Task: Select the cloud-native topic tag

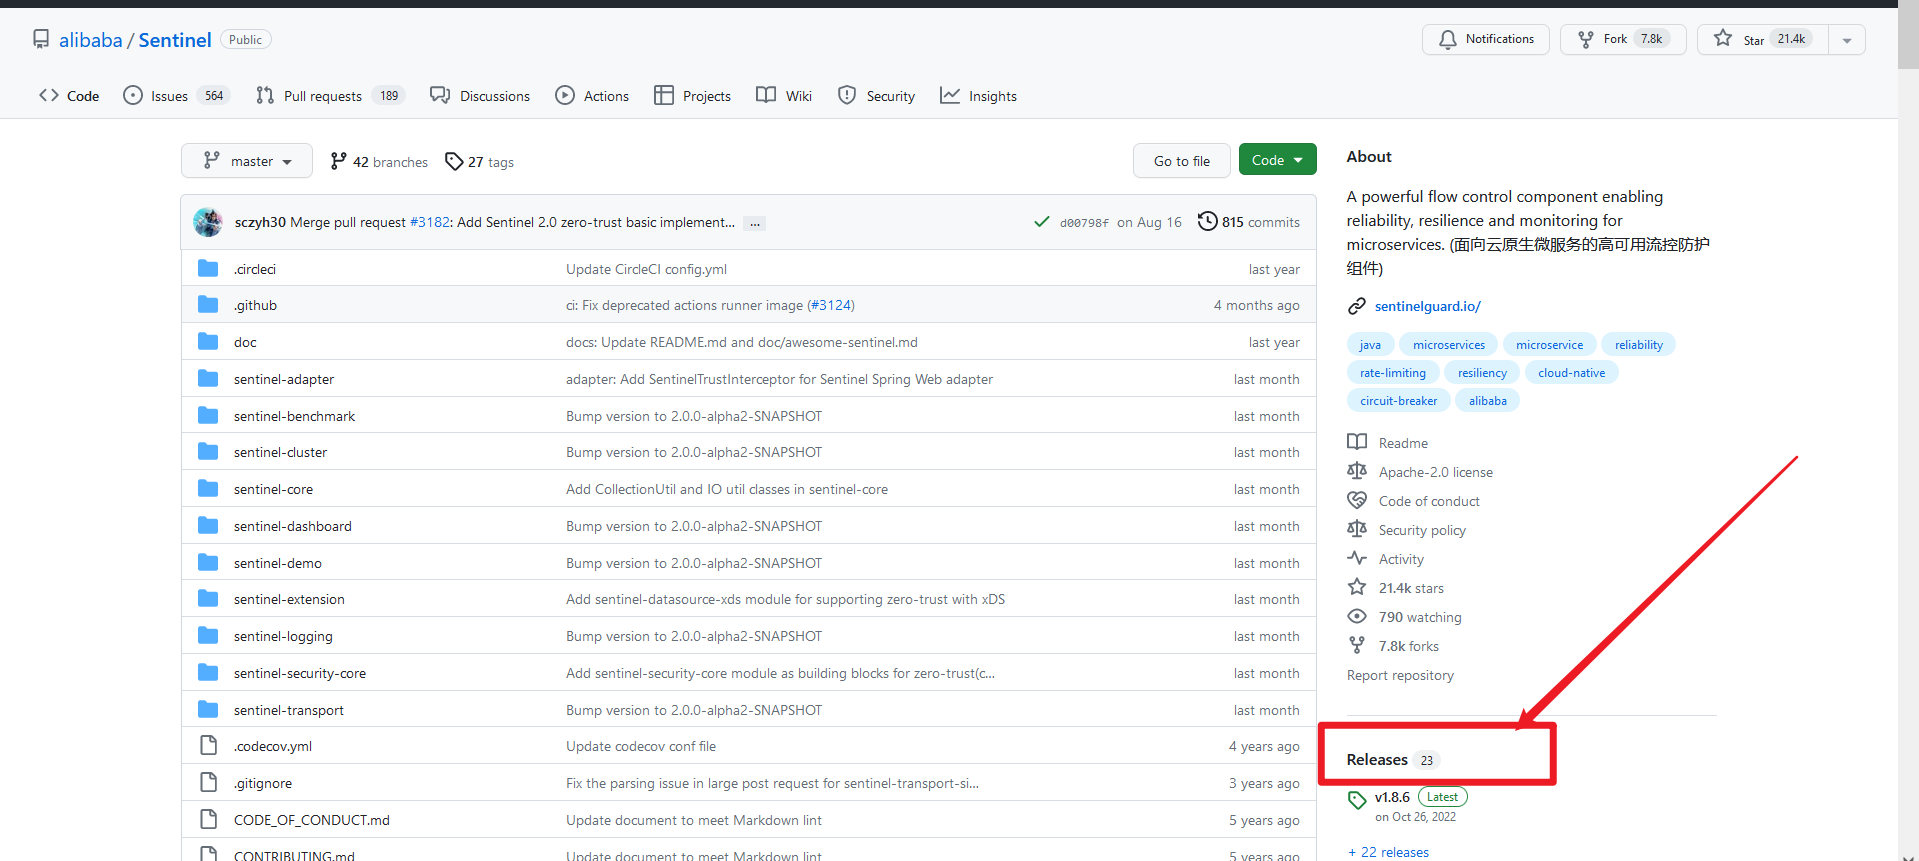Action: coord(1571,373)
